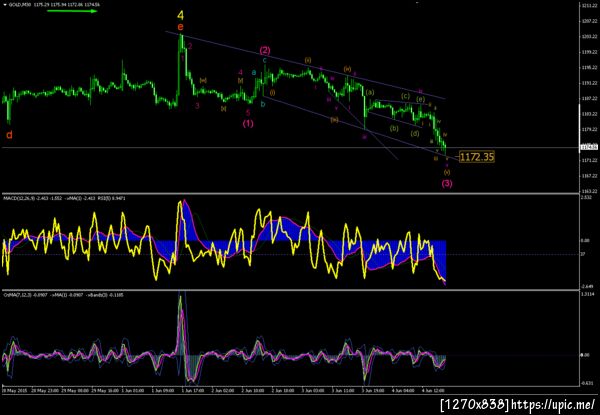Select the orange wave label d
The height and width of the screenshot is (415, 600).
point(10,135)
